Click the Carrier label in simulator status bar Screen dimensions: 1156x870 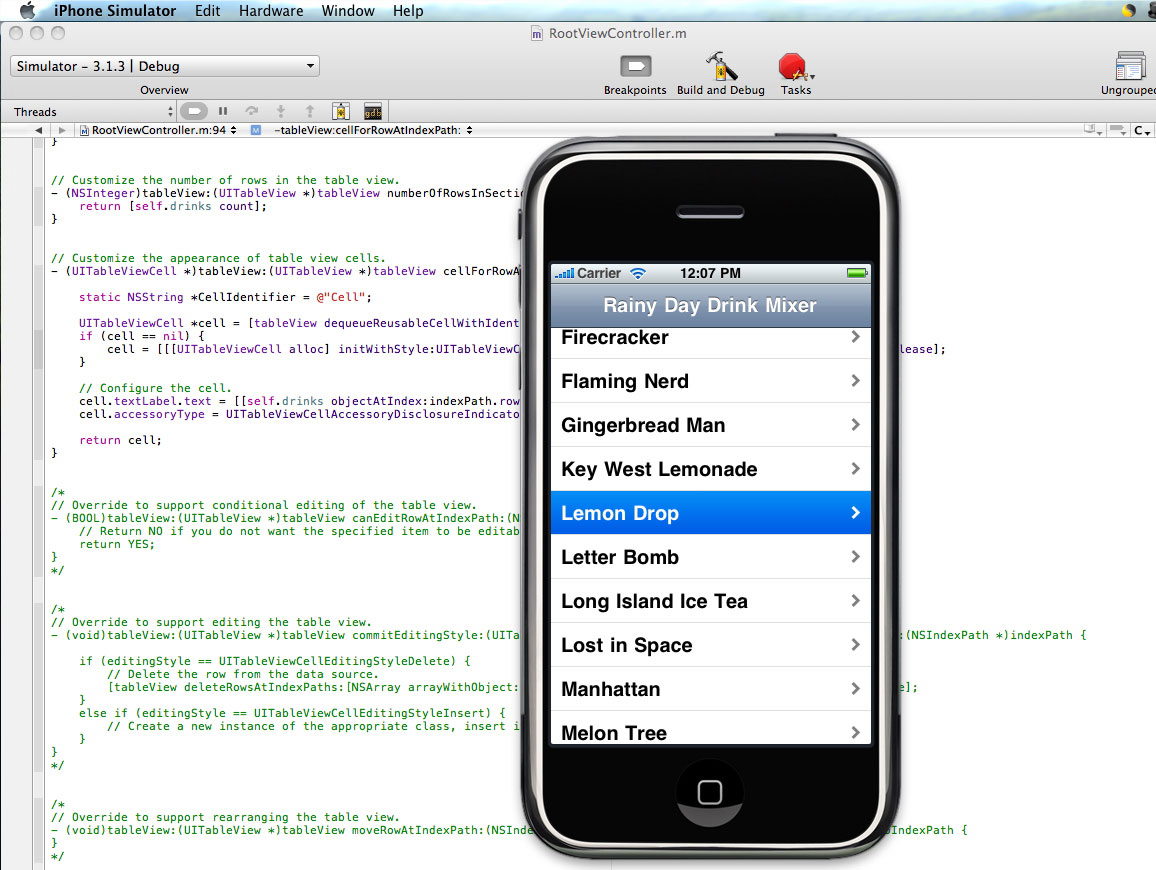pyautogui.click(x=599, y=274)
